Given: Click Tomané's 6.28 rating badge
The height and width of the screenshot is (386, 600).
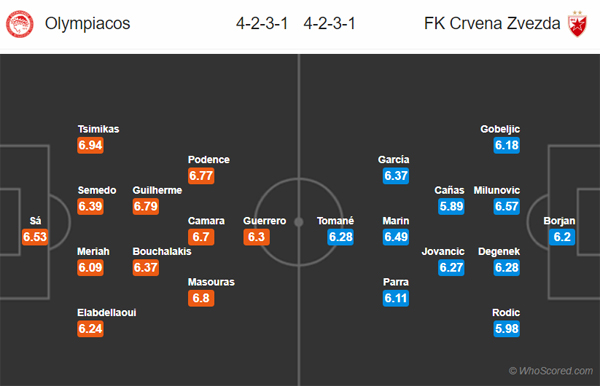Looking at the screenshot, I should (341, 237).
